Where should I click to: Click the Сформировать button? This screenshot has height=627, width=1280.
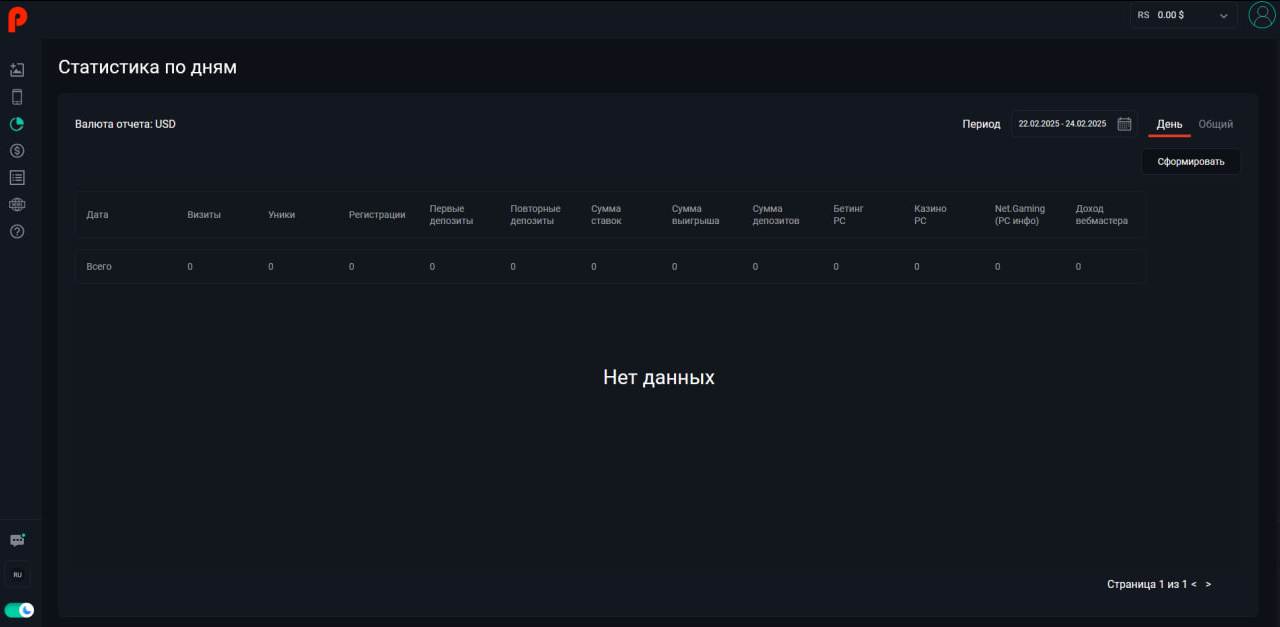tap(1190, 161)
